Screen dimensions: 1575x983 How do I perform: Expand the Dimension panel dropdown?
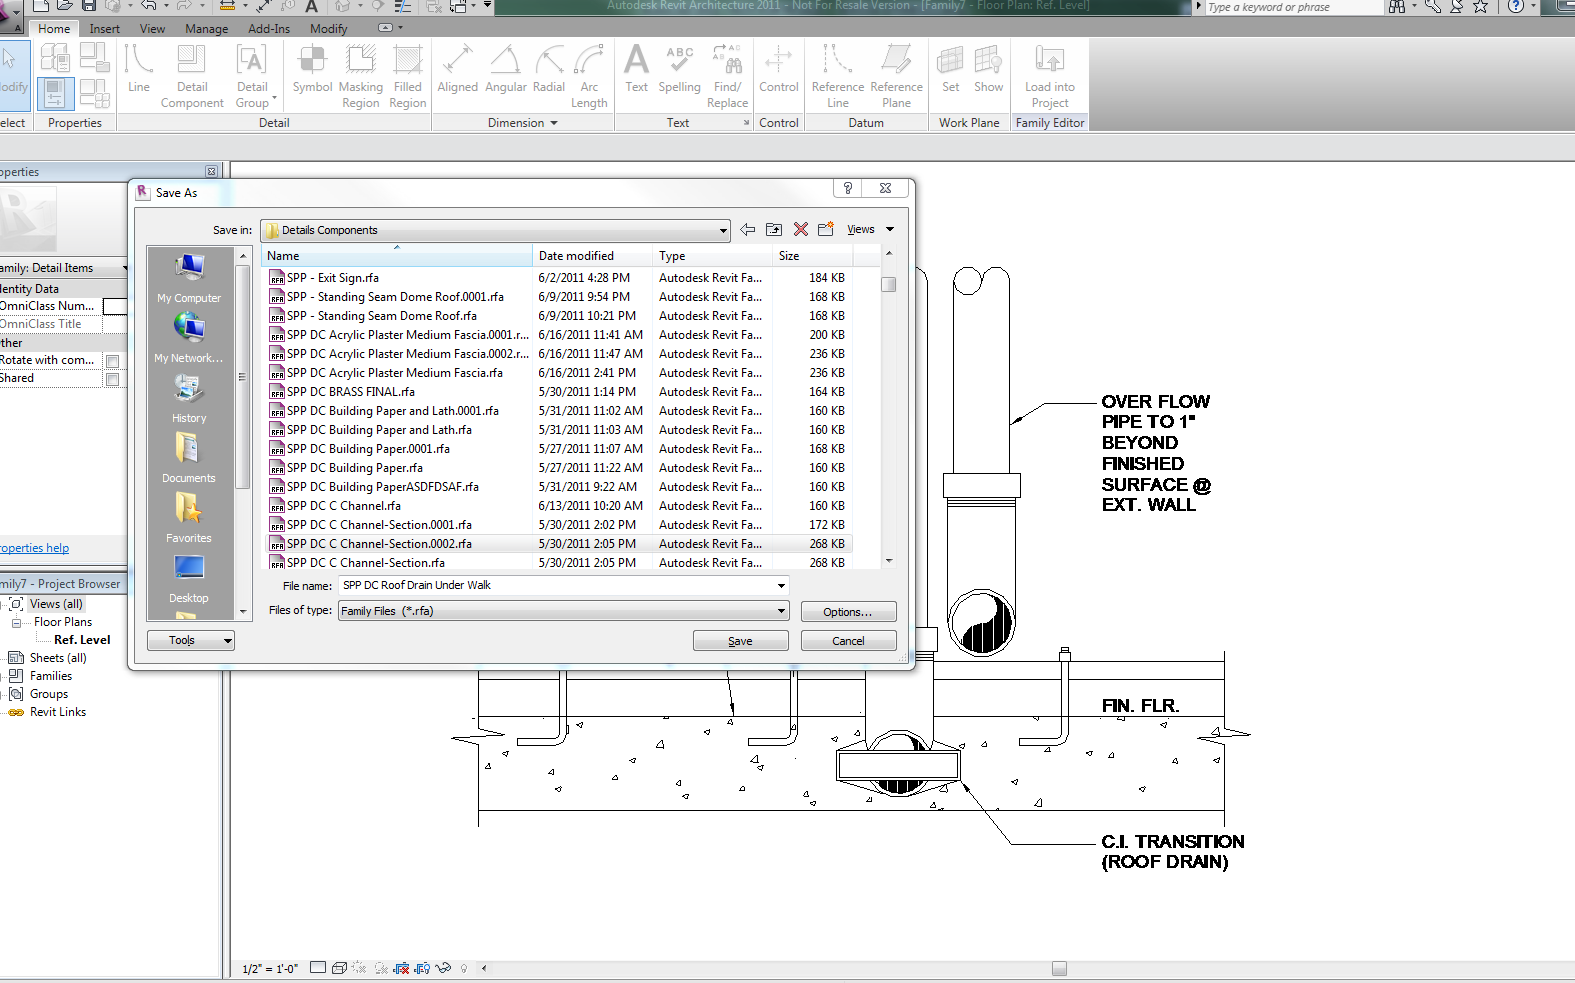(554, 123)
